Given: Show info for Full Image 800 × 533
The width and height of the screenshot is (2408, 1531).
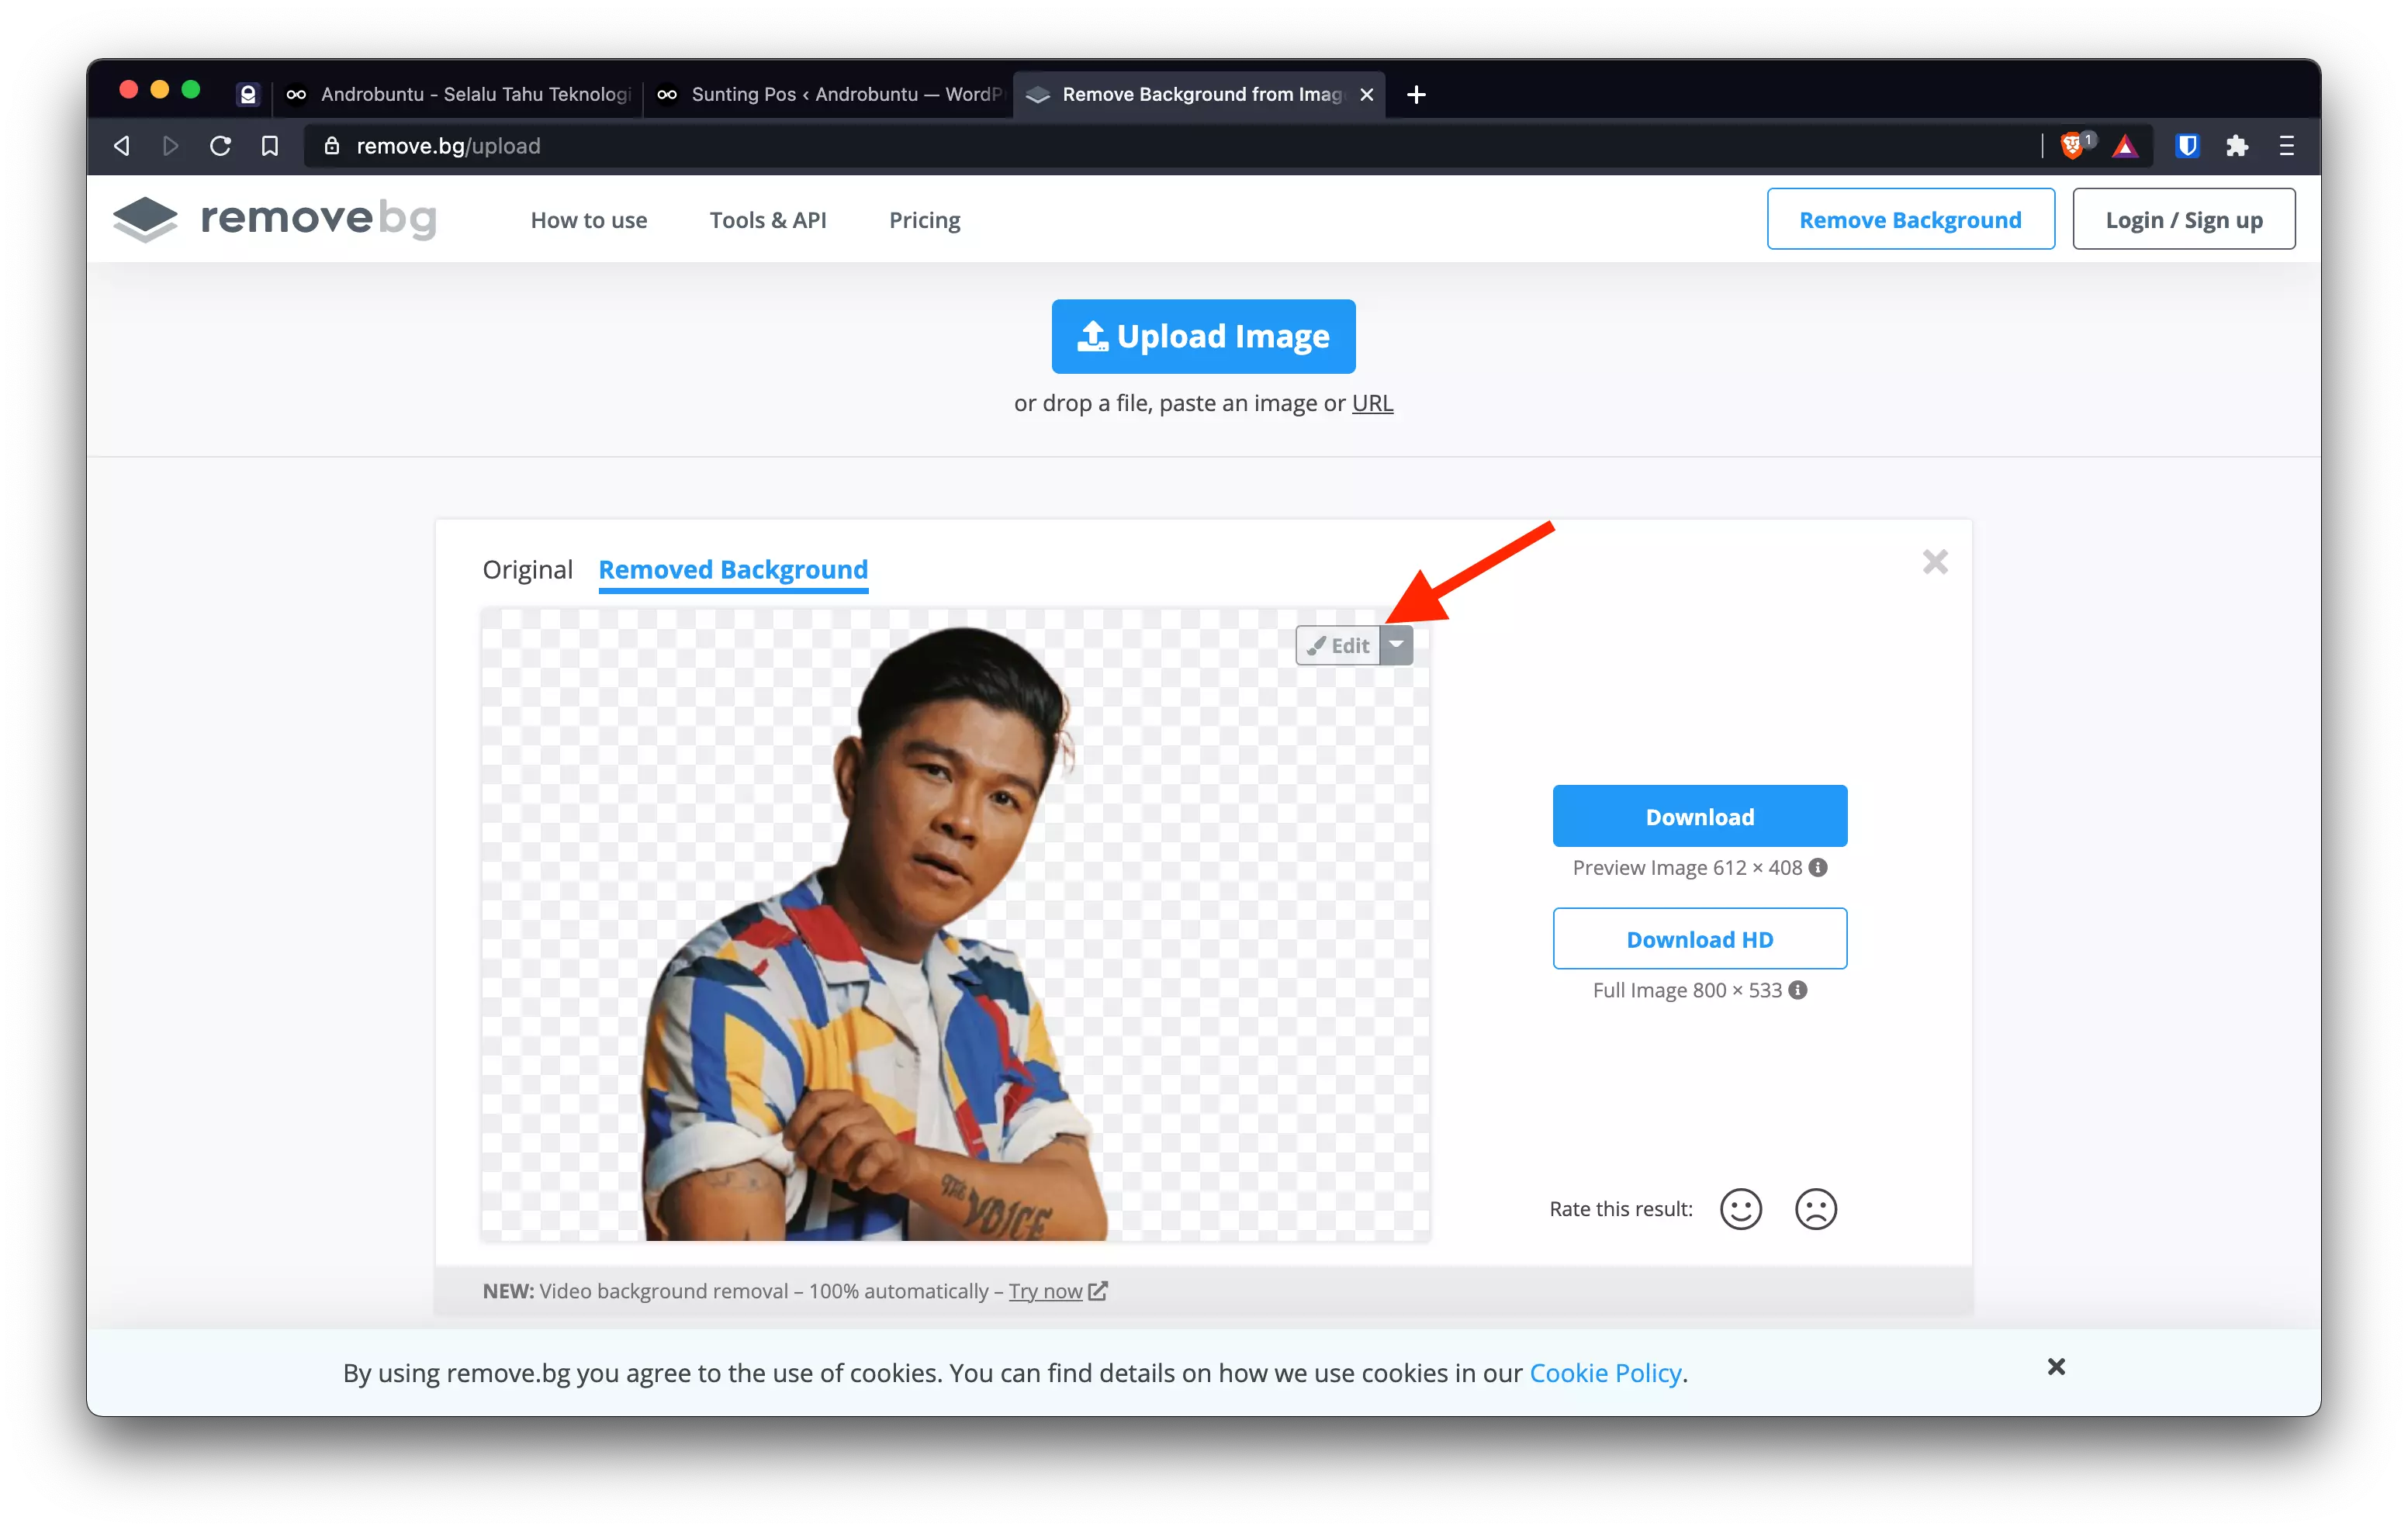Looking at the screenshot, I should pos(1797,990).
